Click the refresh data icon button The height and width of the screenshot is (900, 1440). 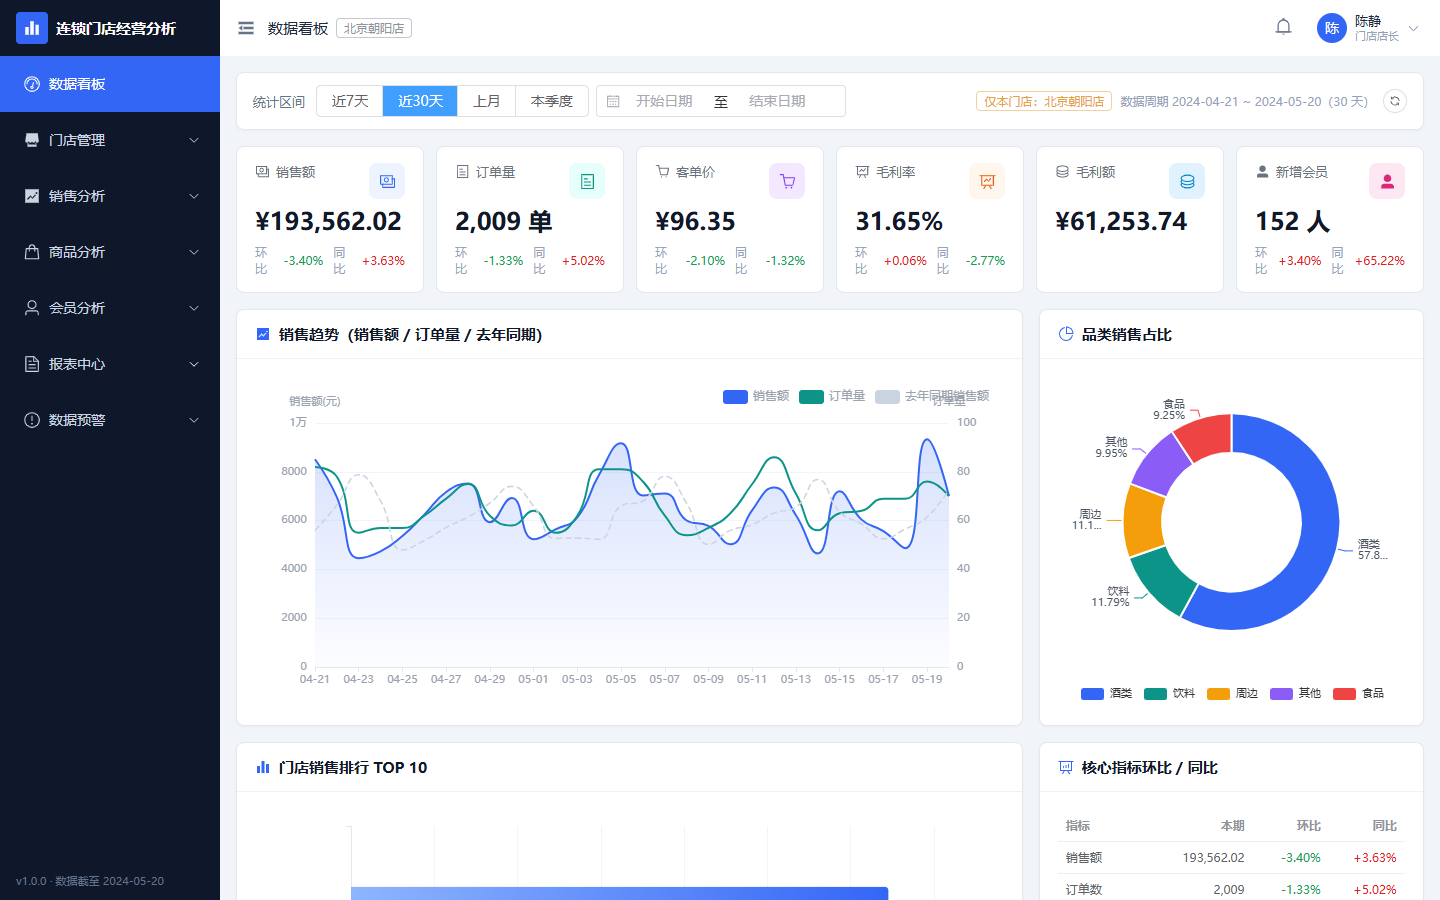pos(1395,101)
